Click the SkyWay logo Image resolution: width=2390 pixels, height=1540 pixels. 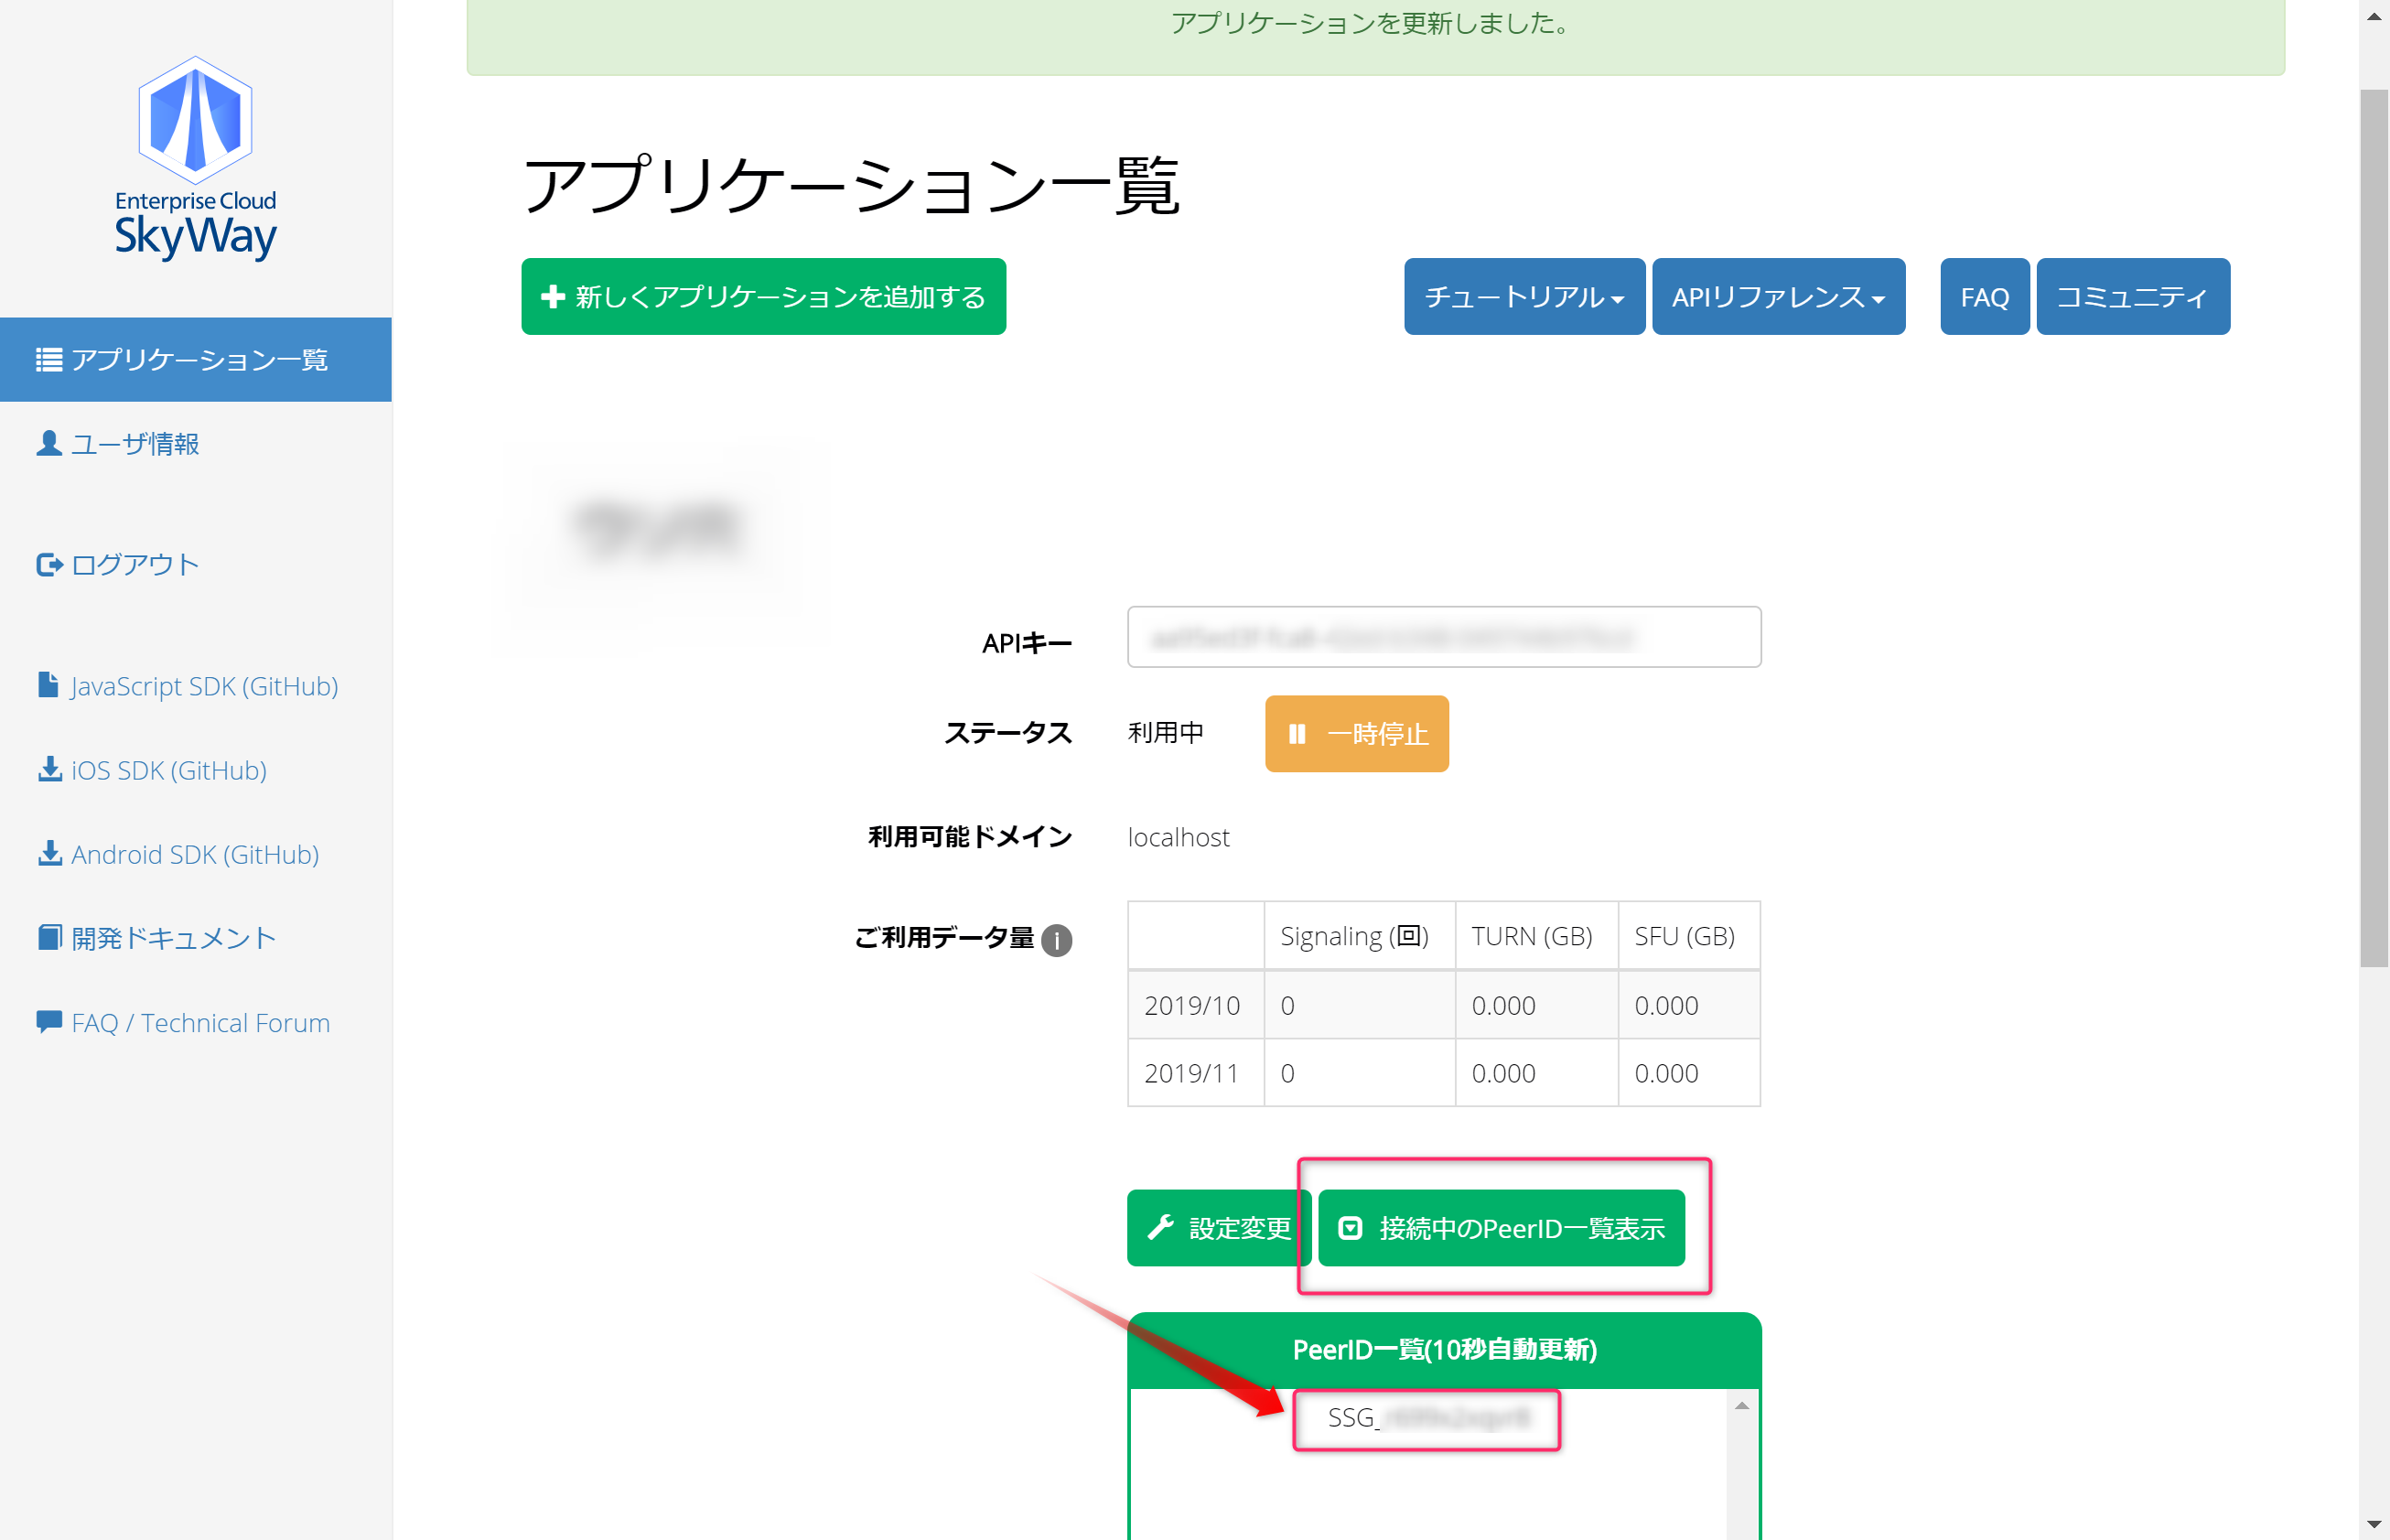195,160
